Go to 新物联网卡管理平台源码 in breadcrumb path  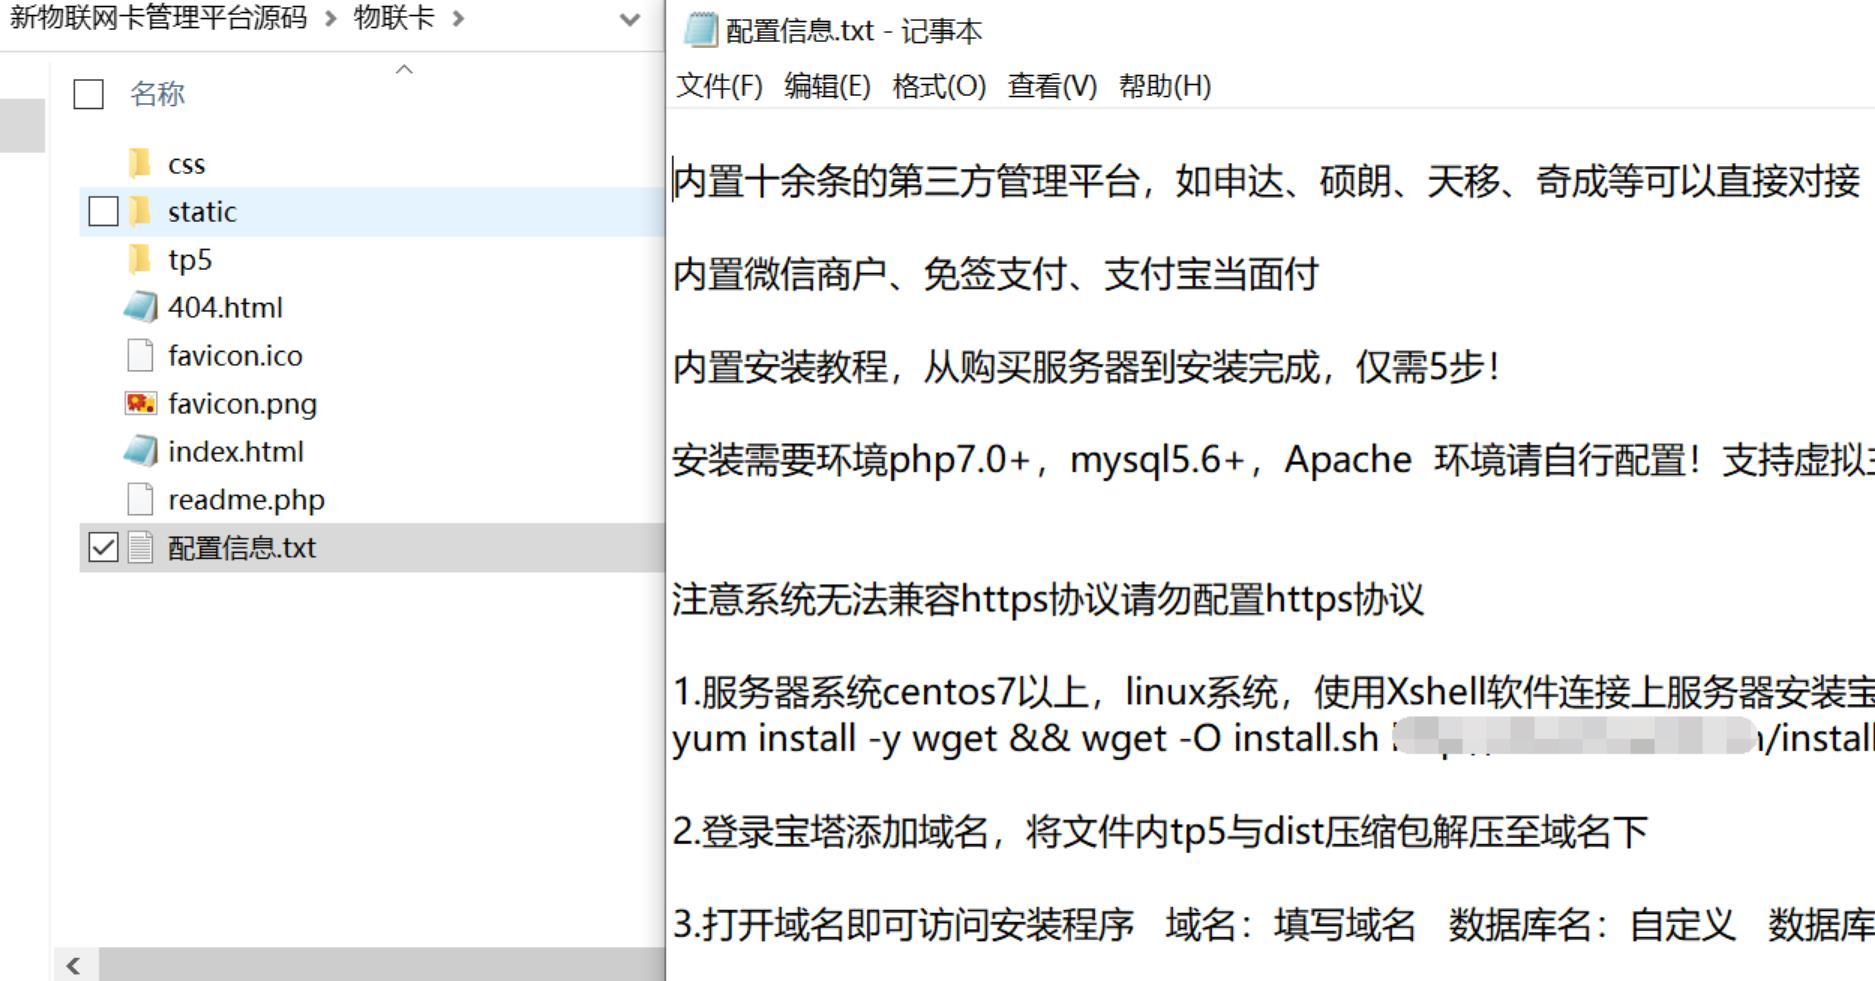coord(158,18)
